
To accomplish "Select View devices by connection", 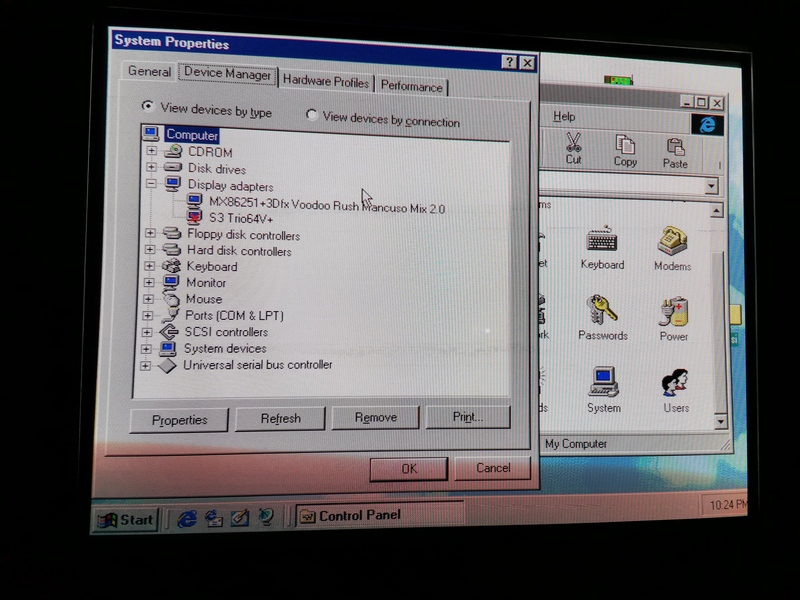I will tap(312, 116).
